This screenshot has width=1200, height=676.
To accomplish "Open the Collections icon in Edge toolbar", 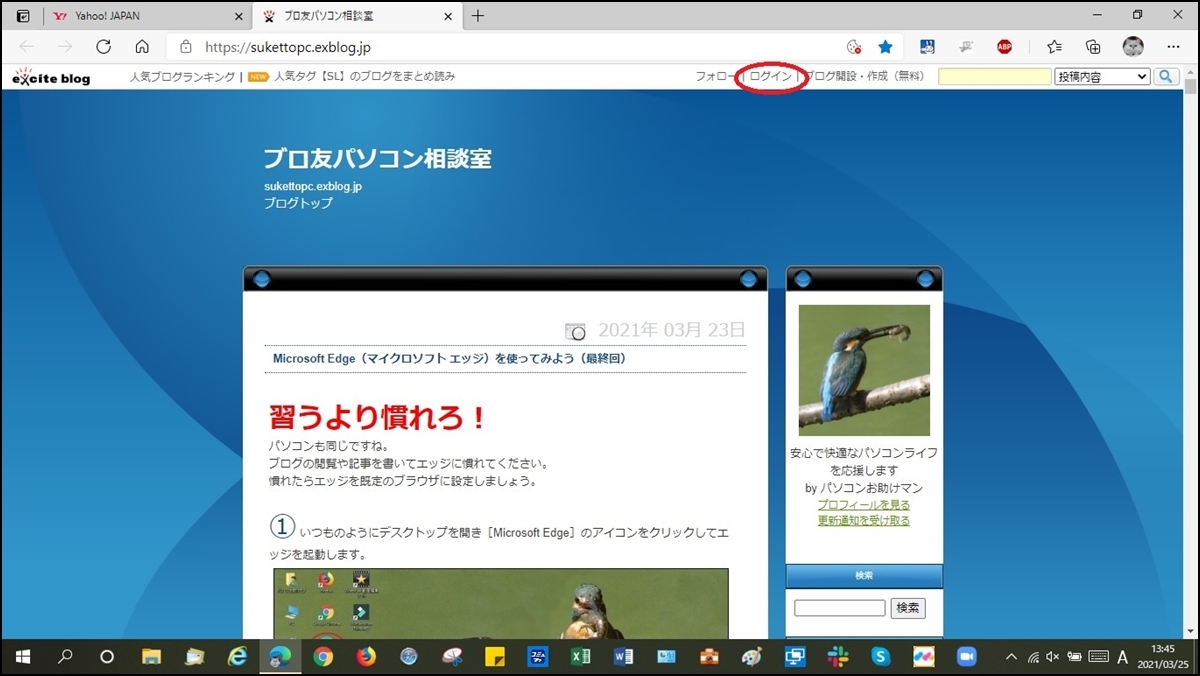I will point(1093,46).
